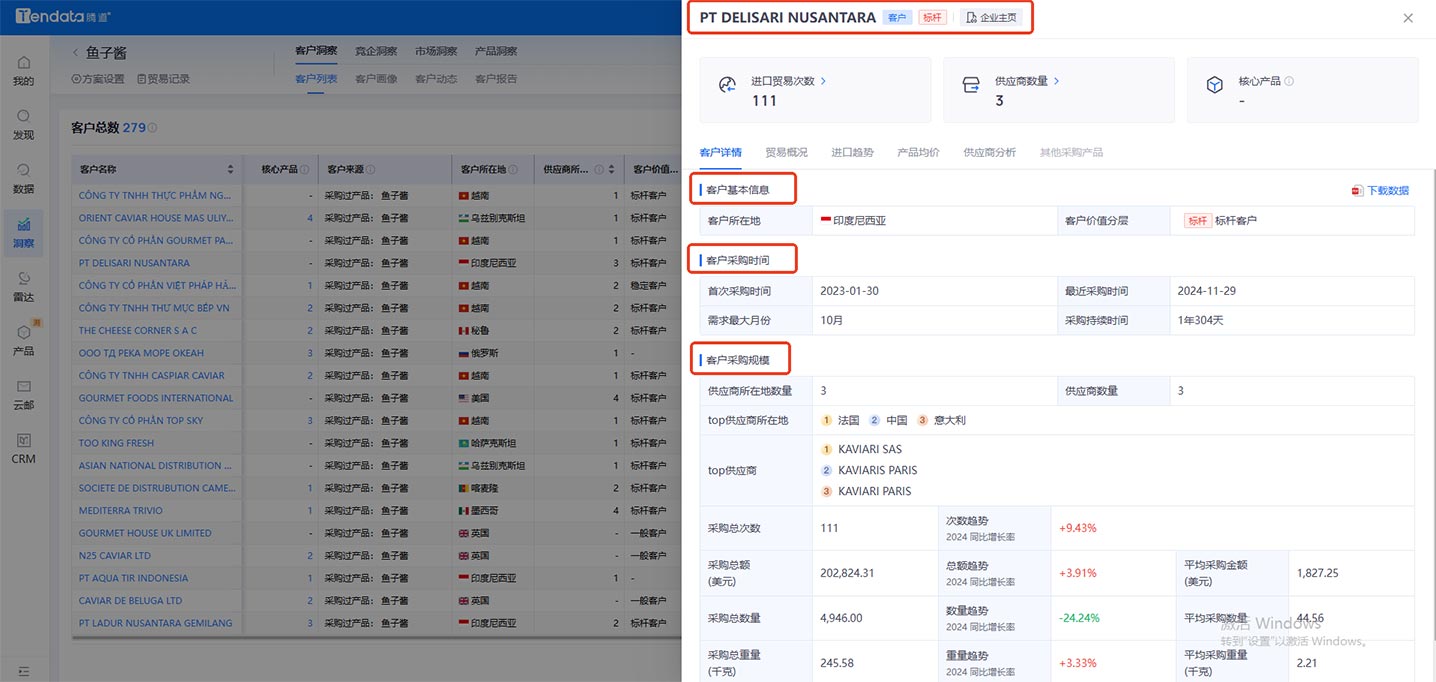Click the 核心产品 cube icon
The image size is (1436, 682).
(1214, 86)
